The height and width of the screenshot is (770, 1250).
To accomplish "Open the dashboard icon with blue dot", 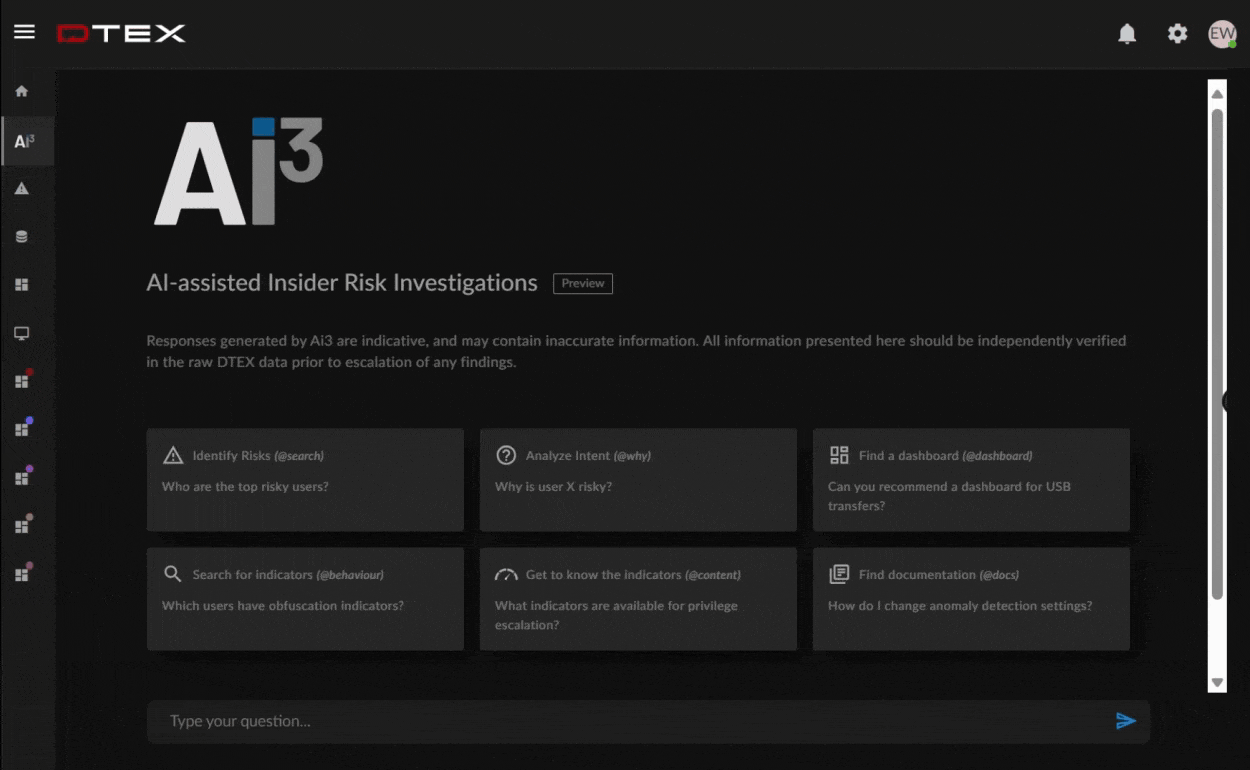I will click(22, 429).
